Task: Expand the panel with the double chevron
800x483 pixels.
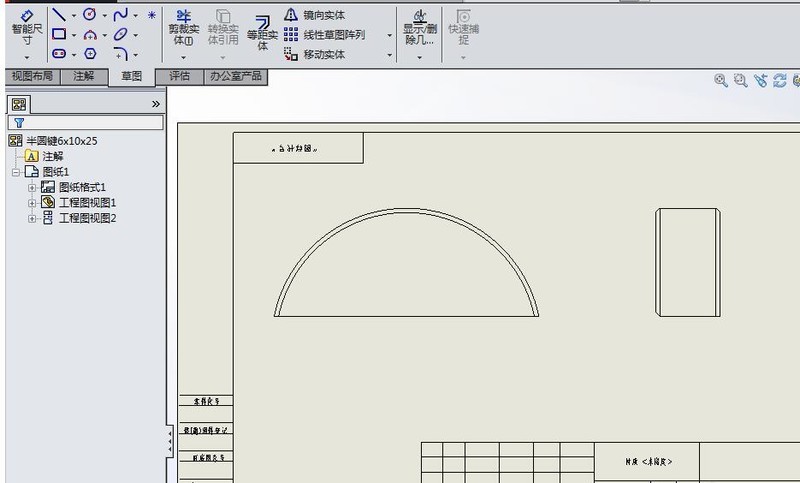Action: [x=156, y=104]
